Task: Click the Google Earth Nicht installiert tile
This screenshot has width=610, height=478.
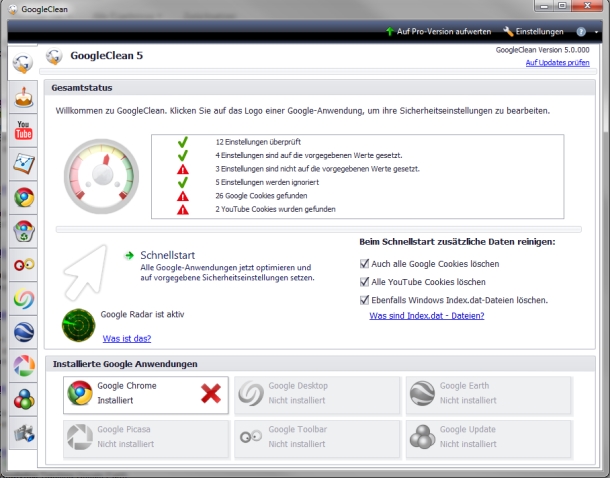Action: [x=489, y=395]
